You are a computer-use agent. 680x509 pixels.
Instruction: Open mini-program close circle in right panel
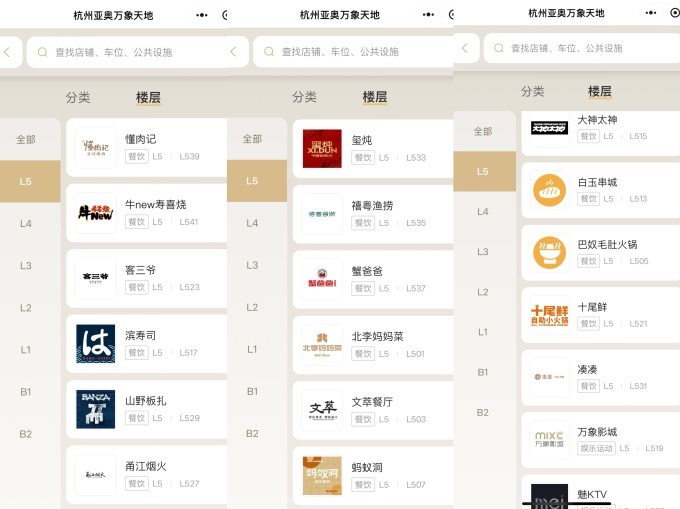pyautogui.click(x=675, y=13)
